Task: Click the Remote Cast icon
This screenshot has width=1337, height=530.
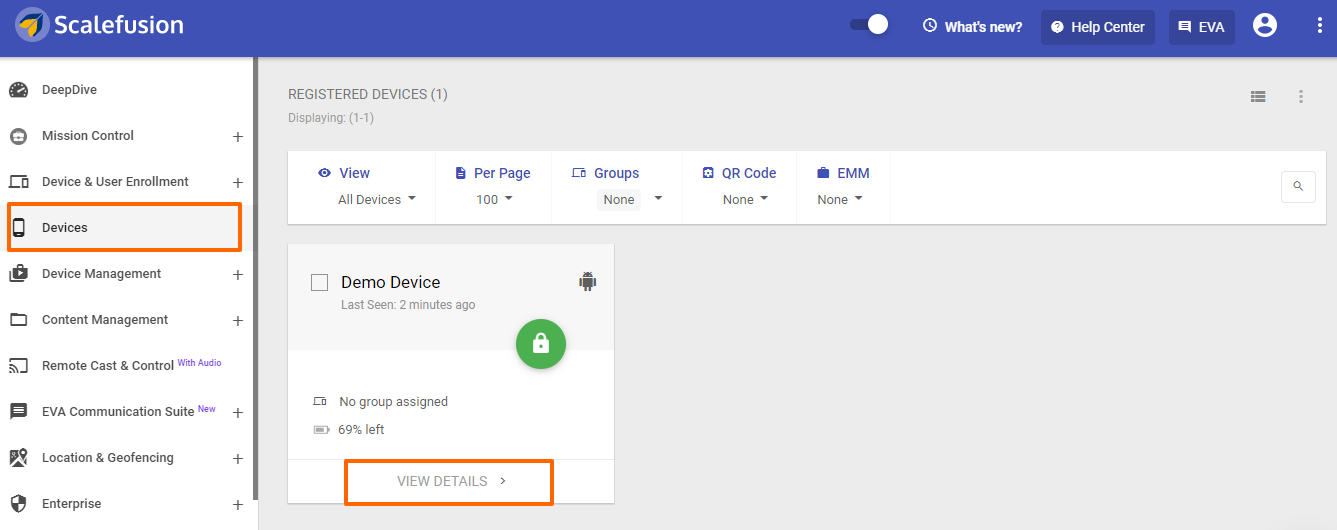Action: pyautogui.click(x=19, y=366)
